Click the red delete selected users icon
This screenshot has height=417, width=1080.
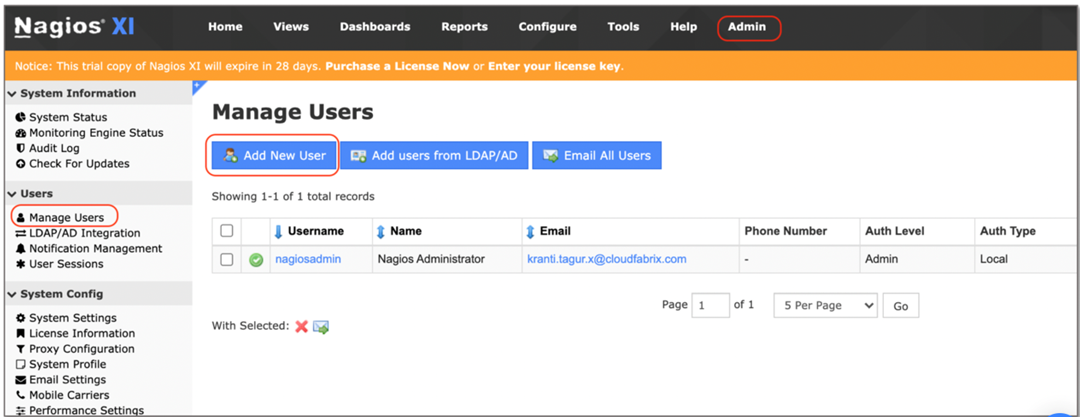tap(301, 326)
